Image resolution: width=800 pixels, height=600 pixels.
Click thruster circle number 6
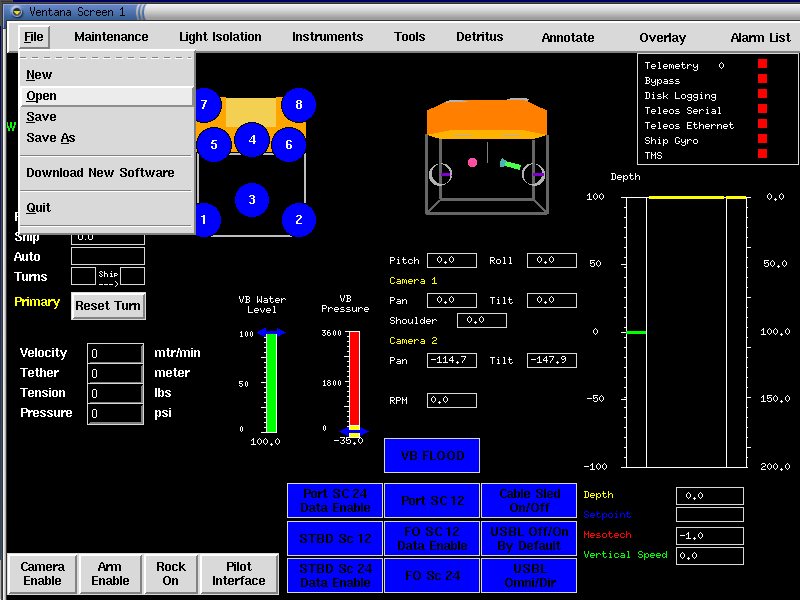tap(289, 145)
